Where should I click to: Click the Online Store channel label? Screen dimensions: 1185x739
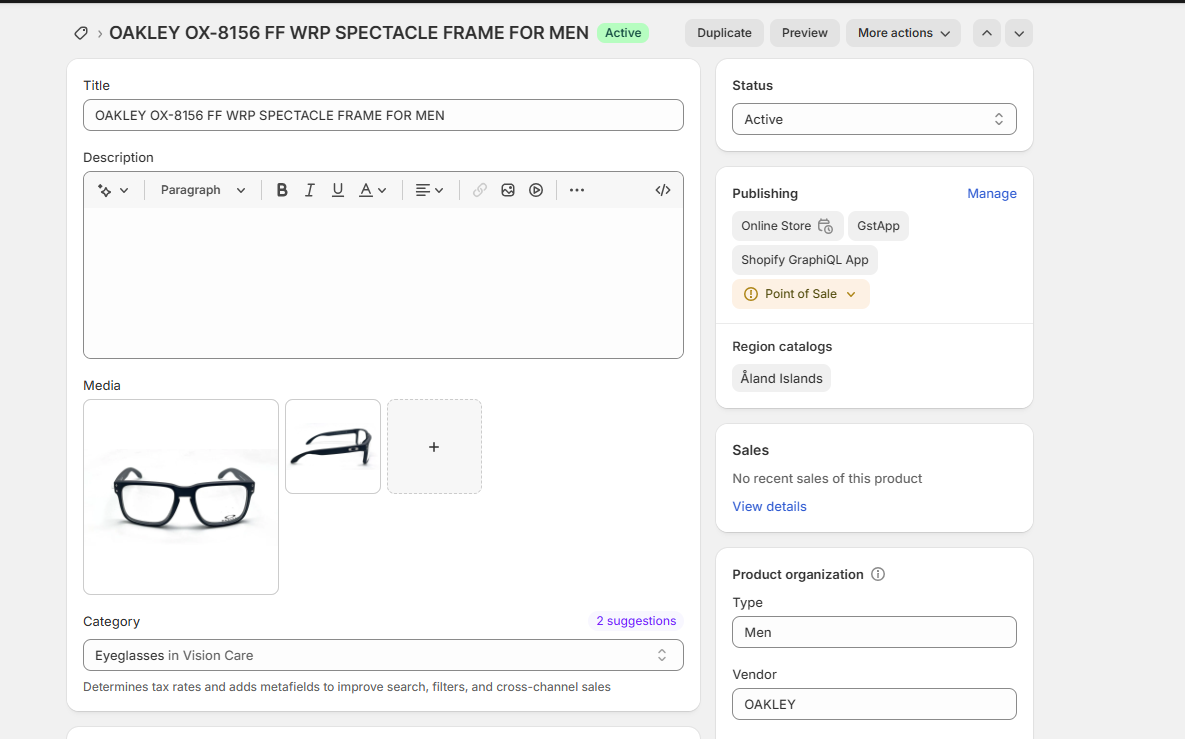(x=775, y=226)
